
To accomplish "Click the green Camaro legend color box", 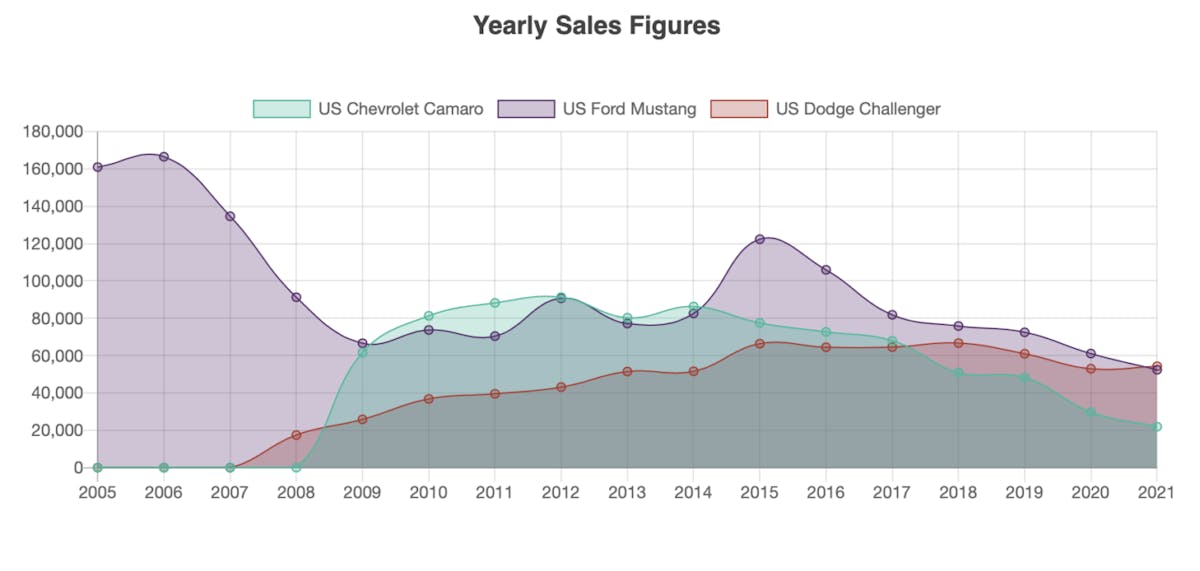I will click(281, 109).
